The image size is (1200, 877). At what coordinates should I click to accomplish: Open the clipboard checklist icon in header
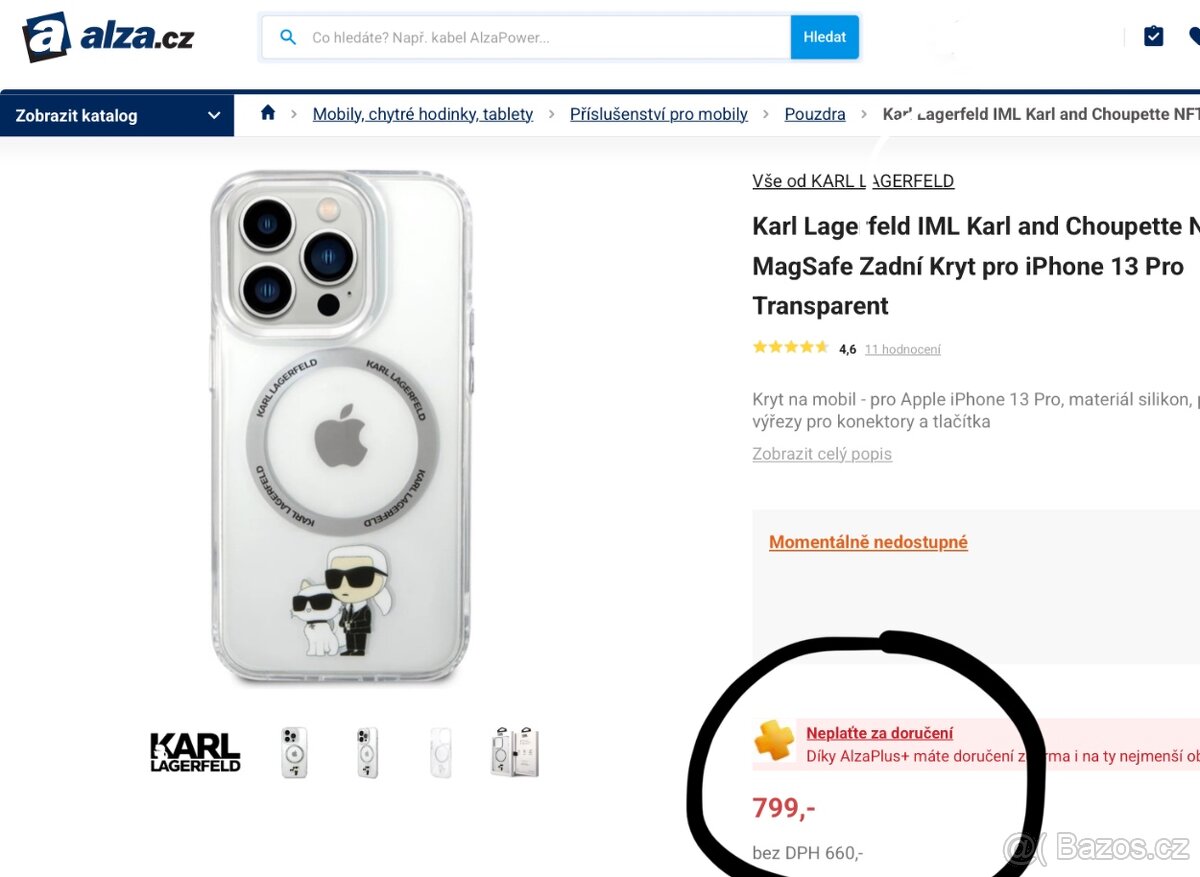click(x=1153, y=37)
